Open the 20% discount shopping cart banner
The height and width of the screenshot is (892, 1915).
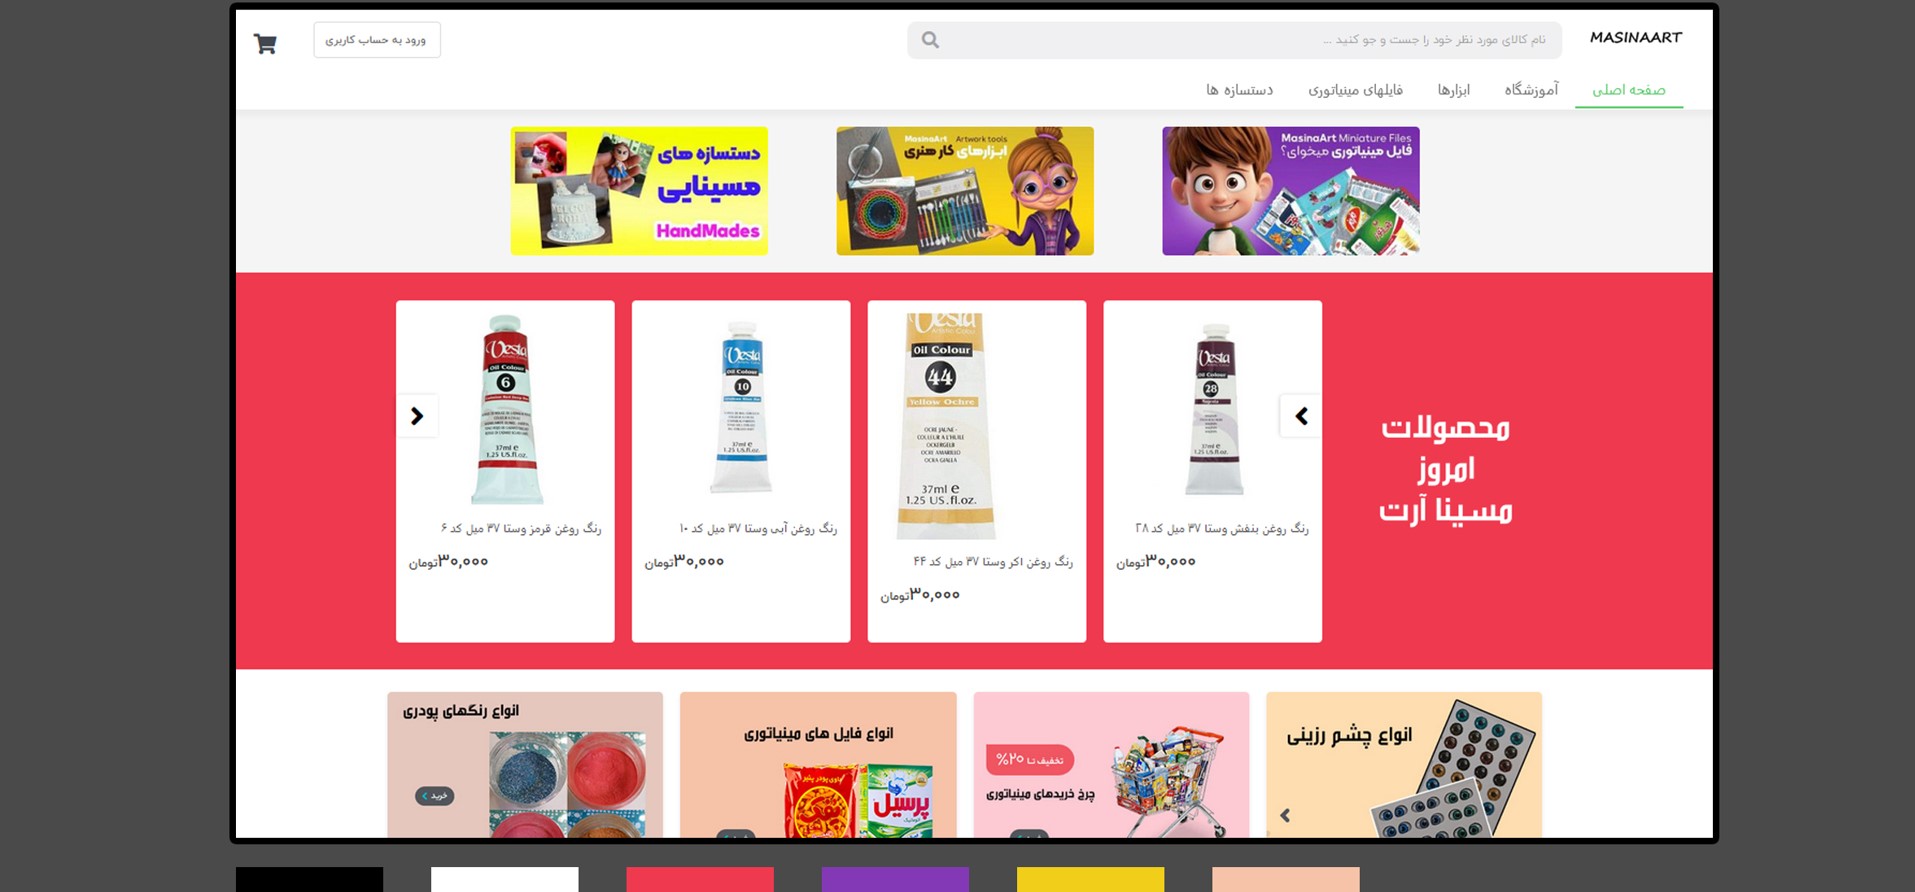[x=1111, y=765]
